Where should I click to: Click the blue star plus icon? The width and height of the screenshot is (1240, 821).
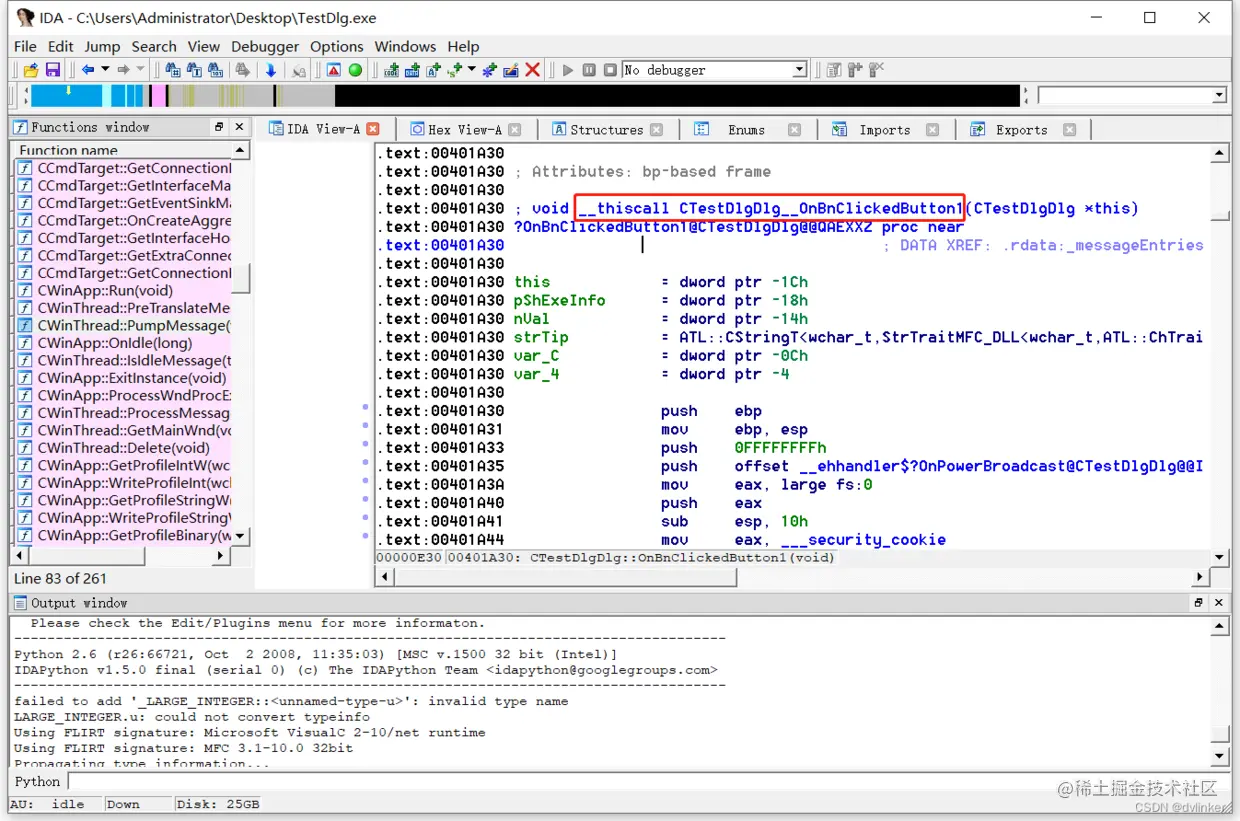[x=489, y=70]
